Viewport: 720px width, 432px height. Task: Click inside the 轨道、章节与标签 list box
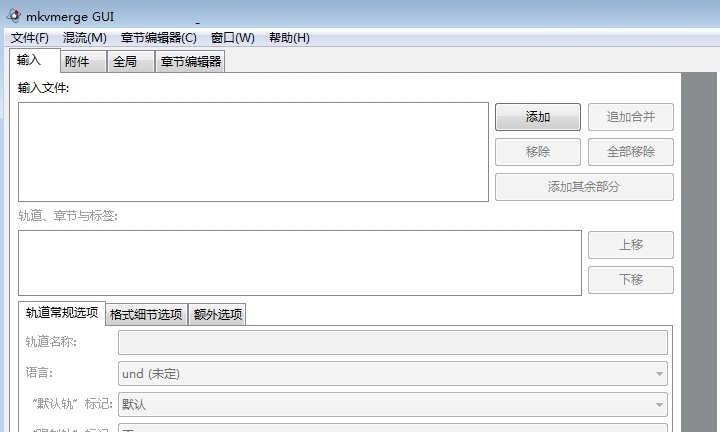click(300, 263)
